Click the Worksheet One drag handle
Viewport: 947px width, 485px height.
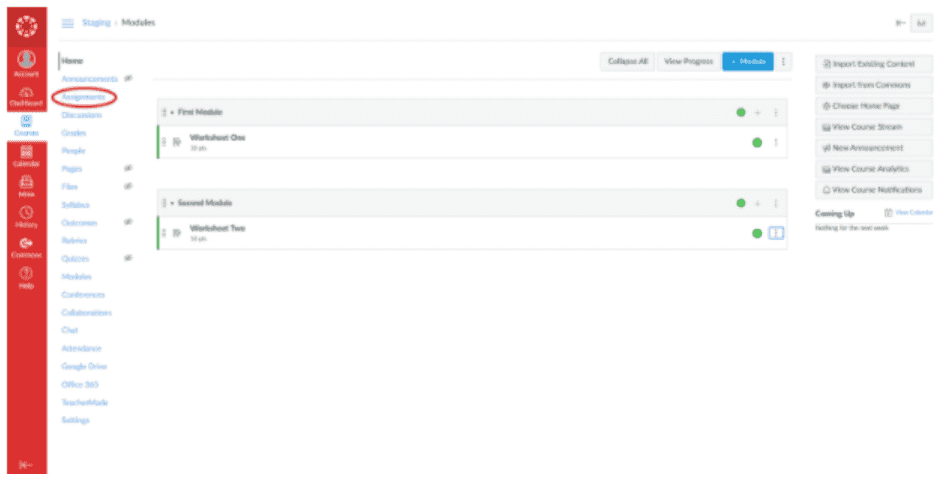pos(164,142)
